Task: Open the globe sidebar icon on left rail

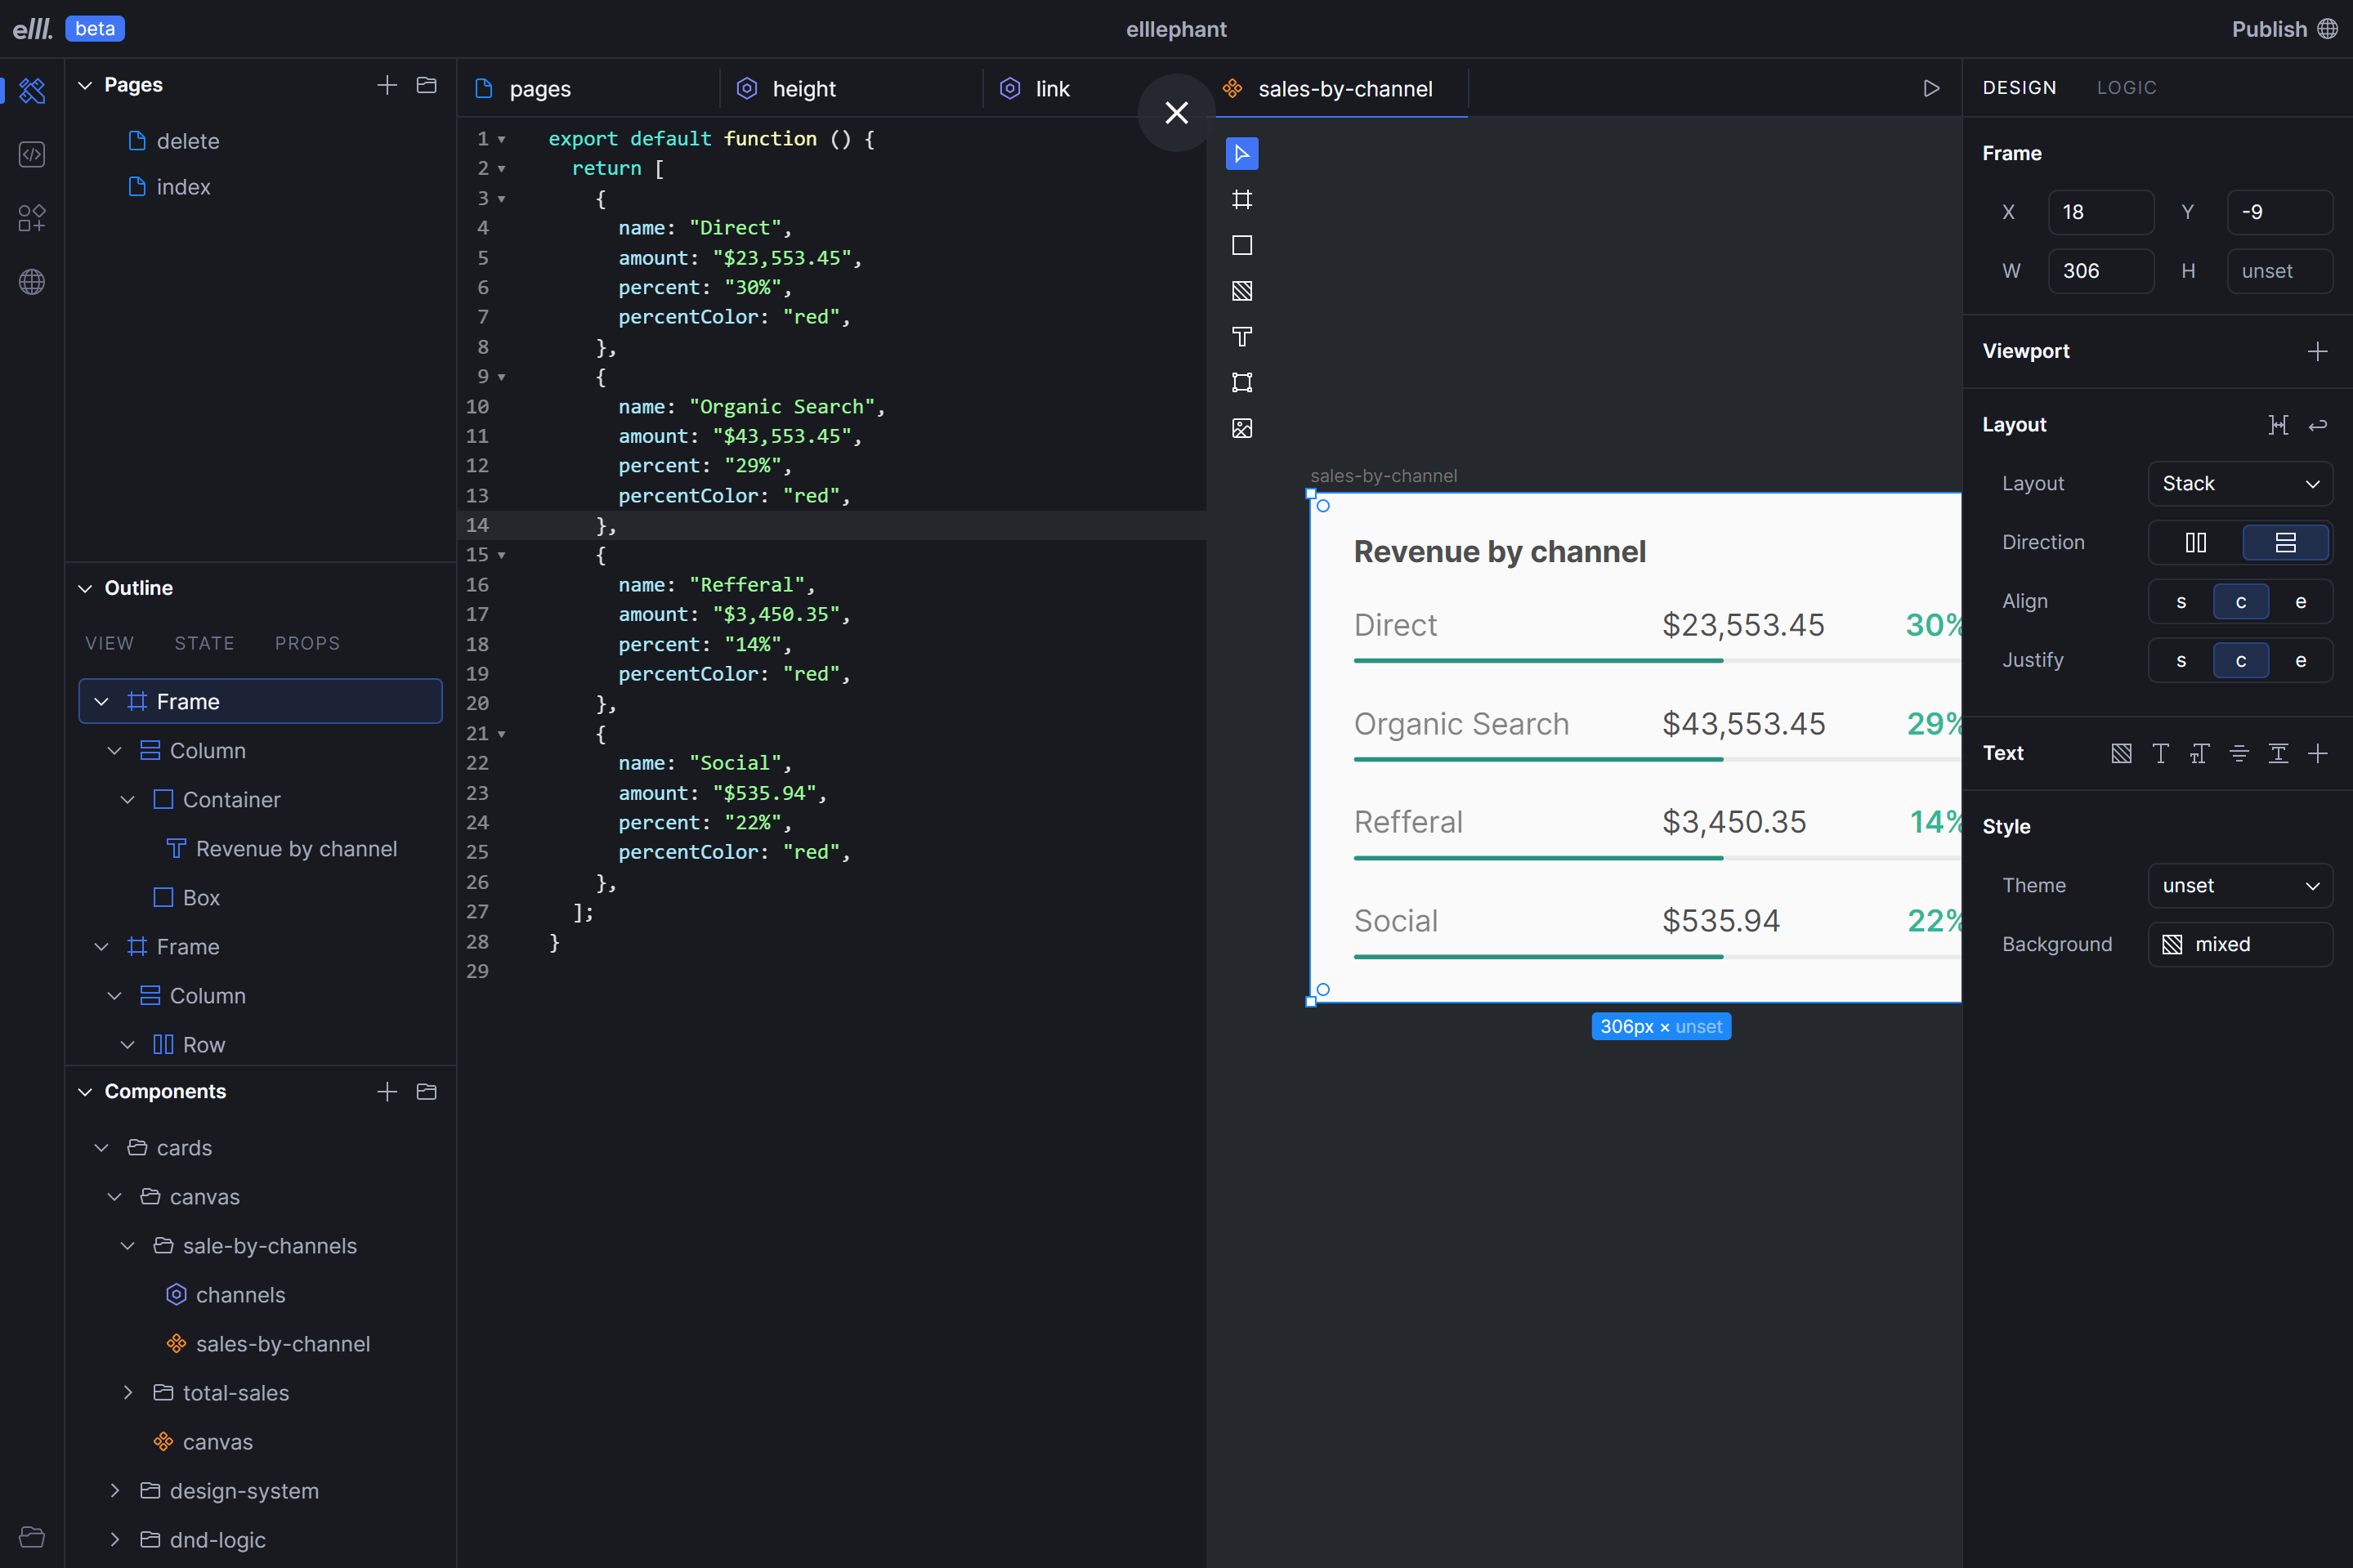Action: click(x=32, y=282)
